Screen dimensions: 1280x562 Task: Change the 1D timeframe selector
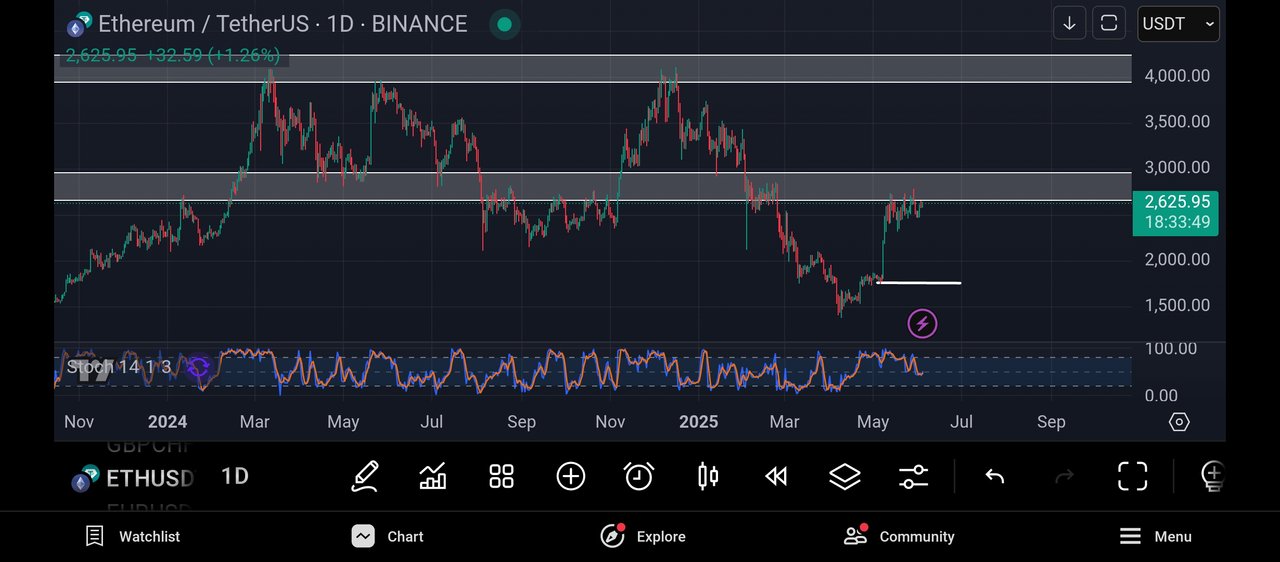[x=235, y=477]
